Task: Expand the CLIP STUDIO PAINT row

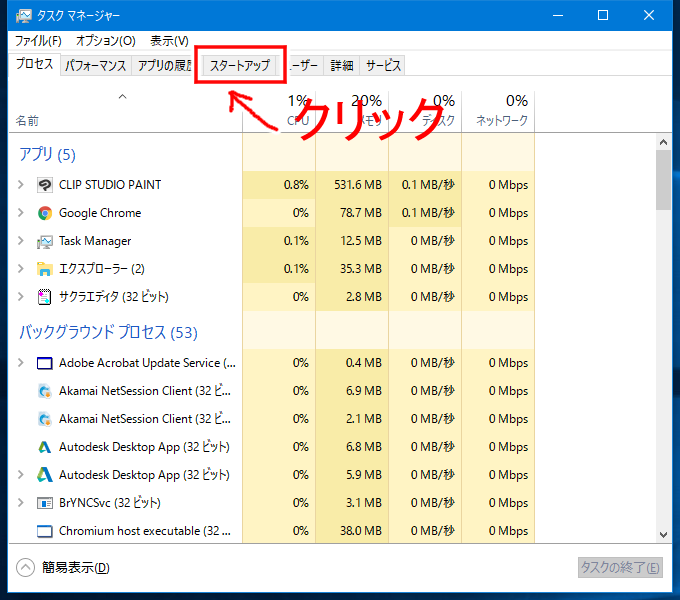Action: pos(20,185)
